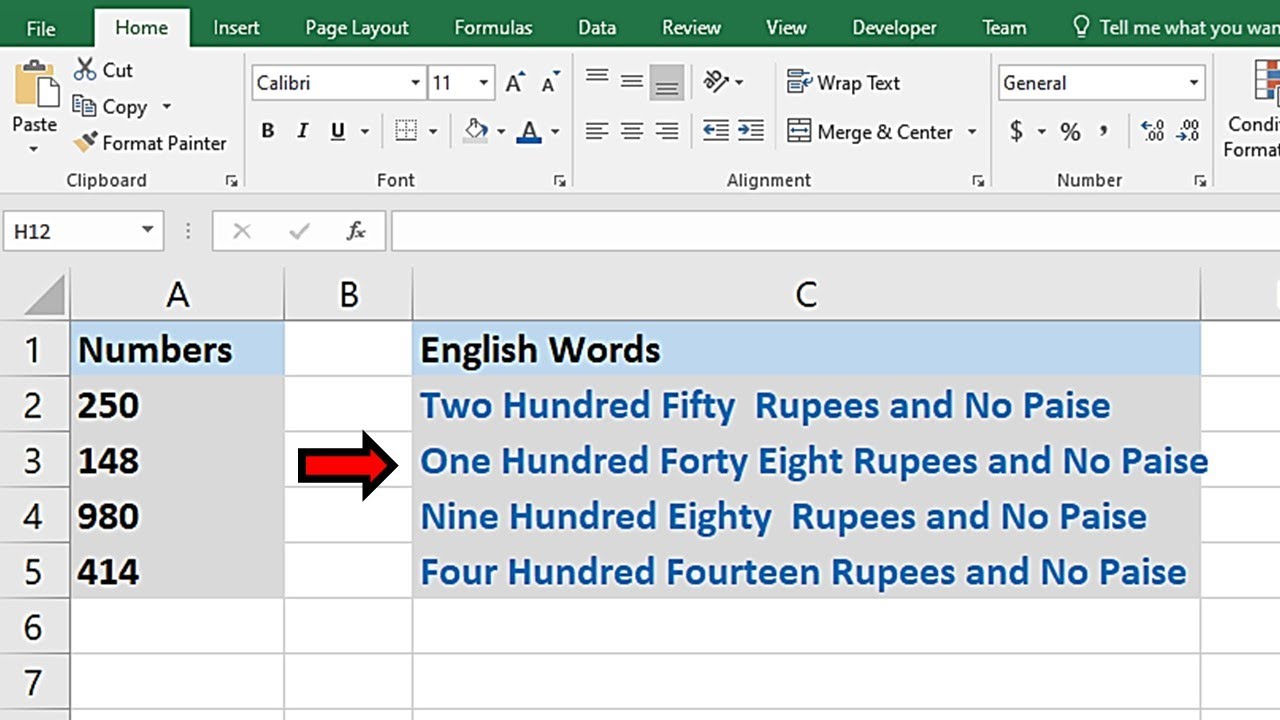Screen dimensions: 1280x720
Task: Apply cell borders icon
Action: coord(405,131)
